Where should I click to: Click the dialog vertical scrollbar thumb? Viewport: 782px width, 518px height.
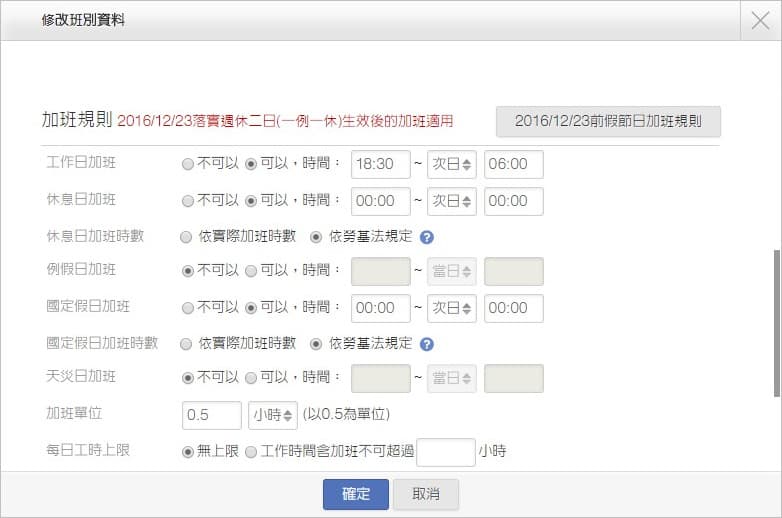[x=777, y=323]
